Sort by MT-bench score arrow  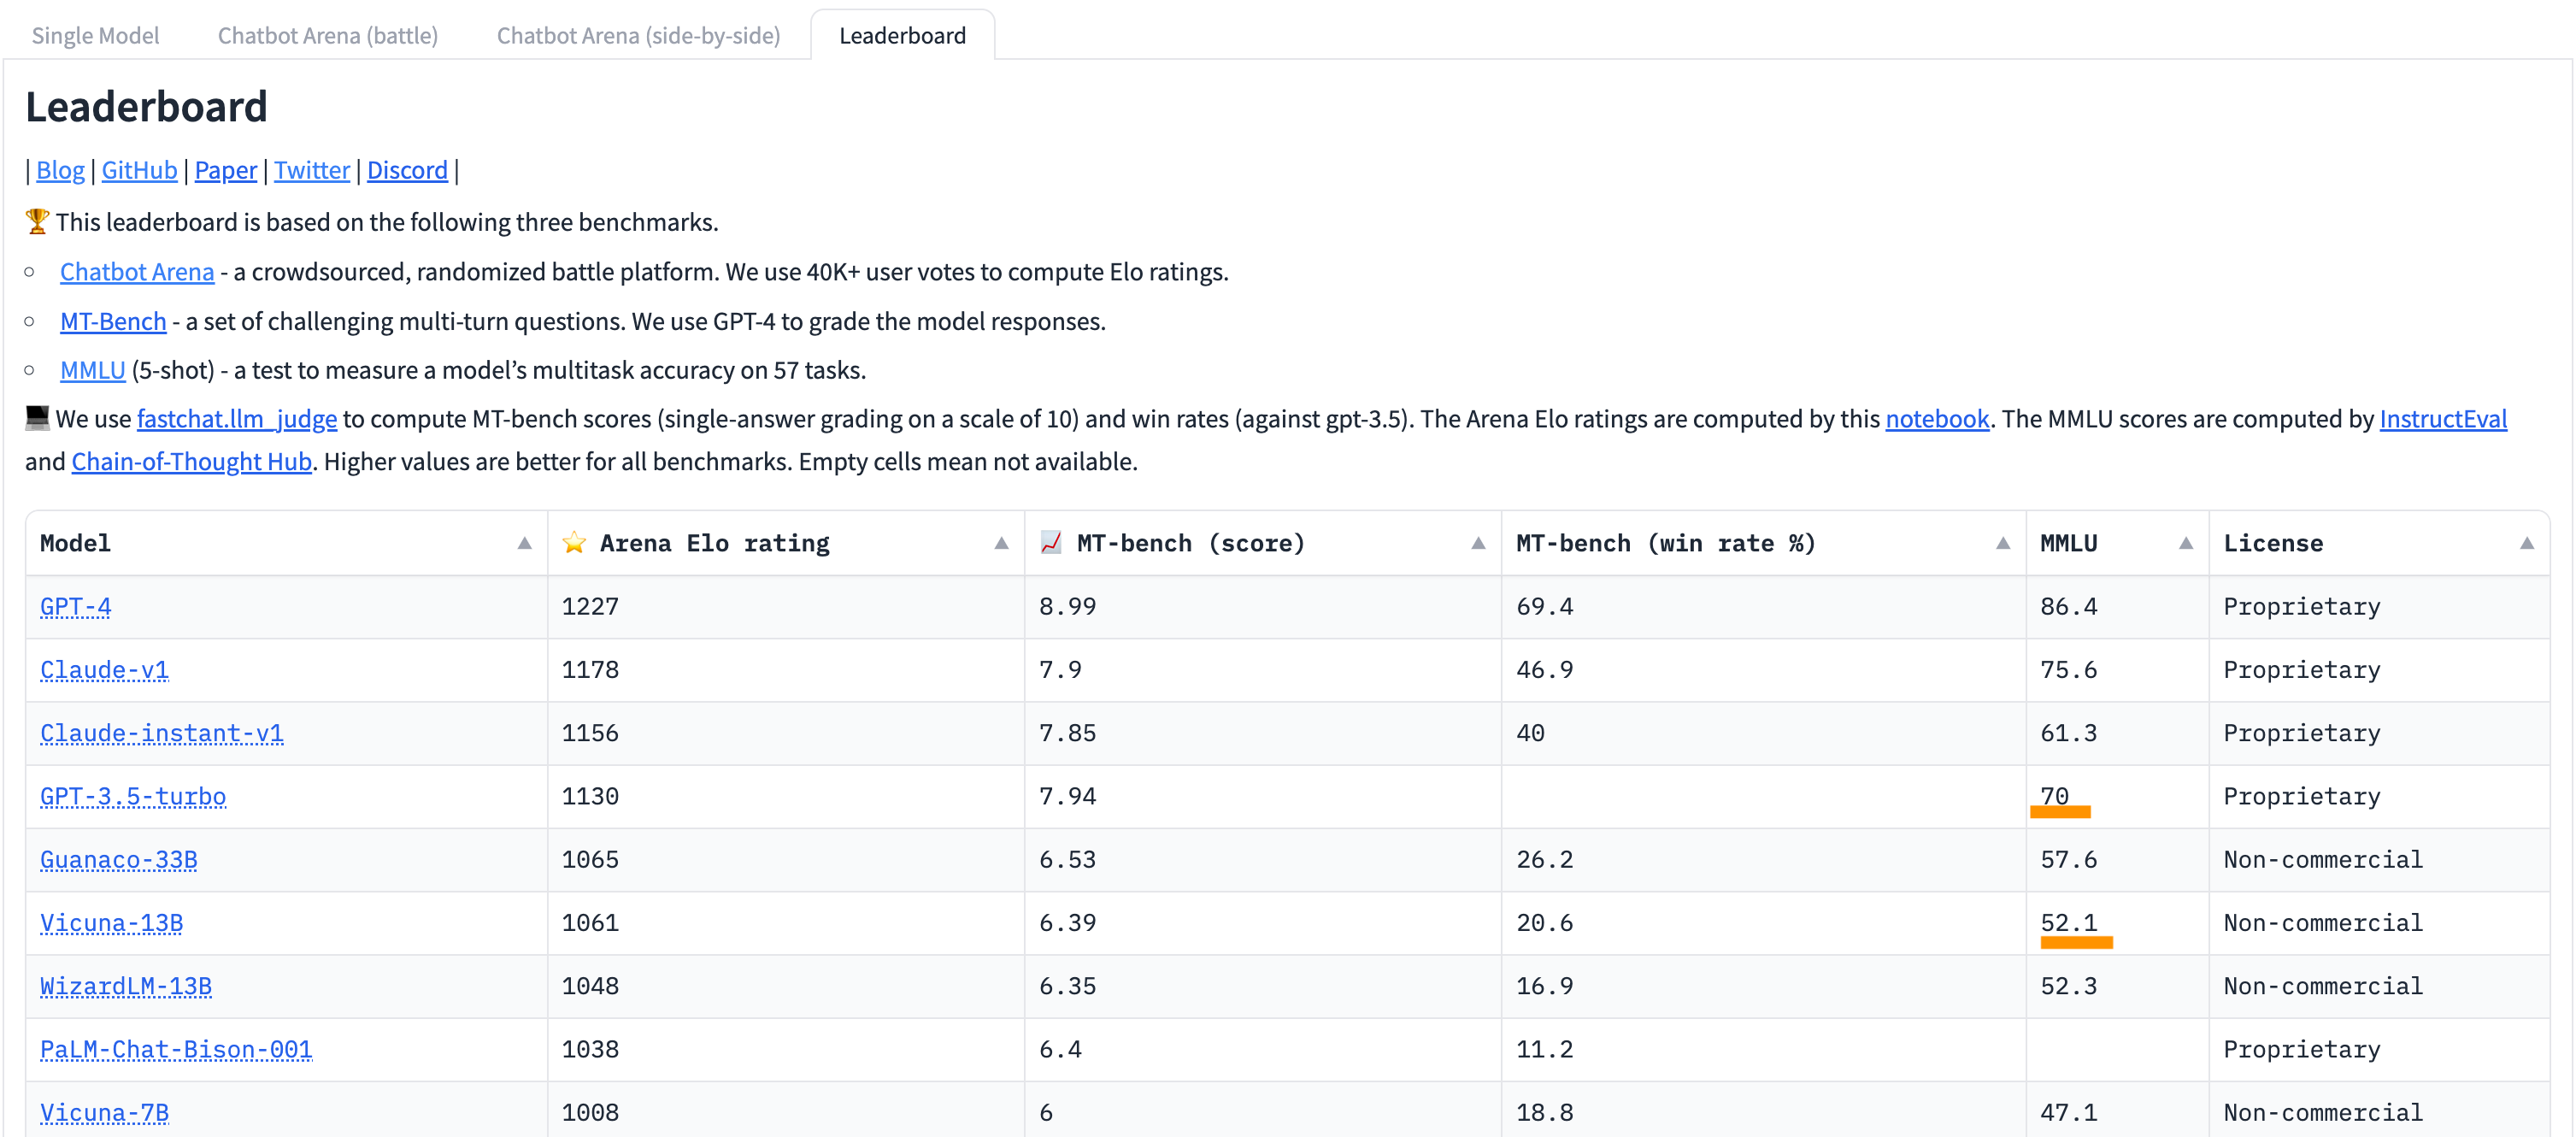click(x=1478, y=543)
